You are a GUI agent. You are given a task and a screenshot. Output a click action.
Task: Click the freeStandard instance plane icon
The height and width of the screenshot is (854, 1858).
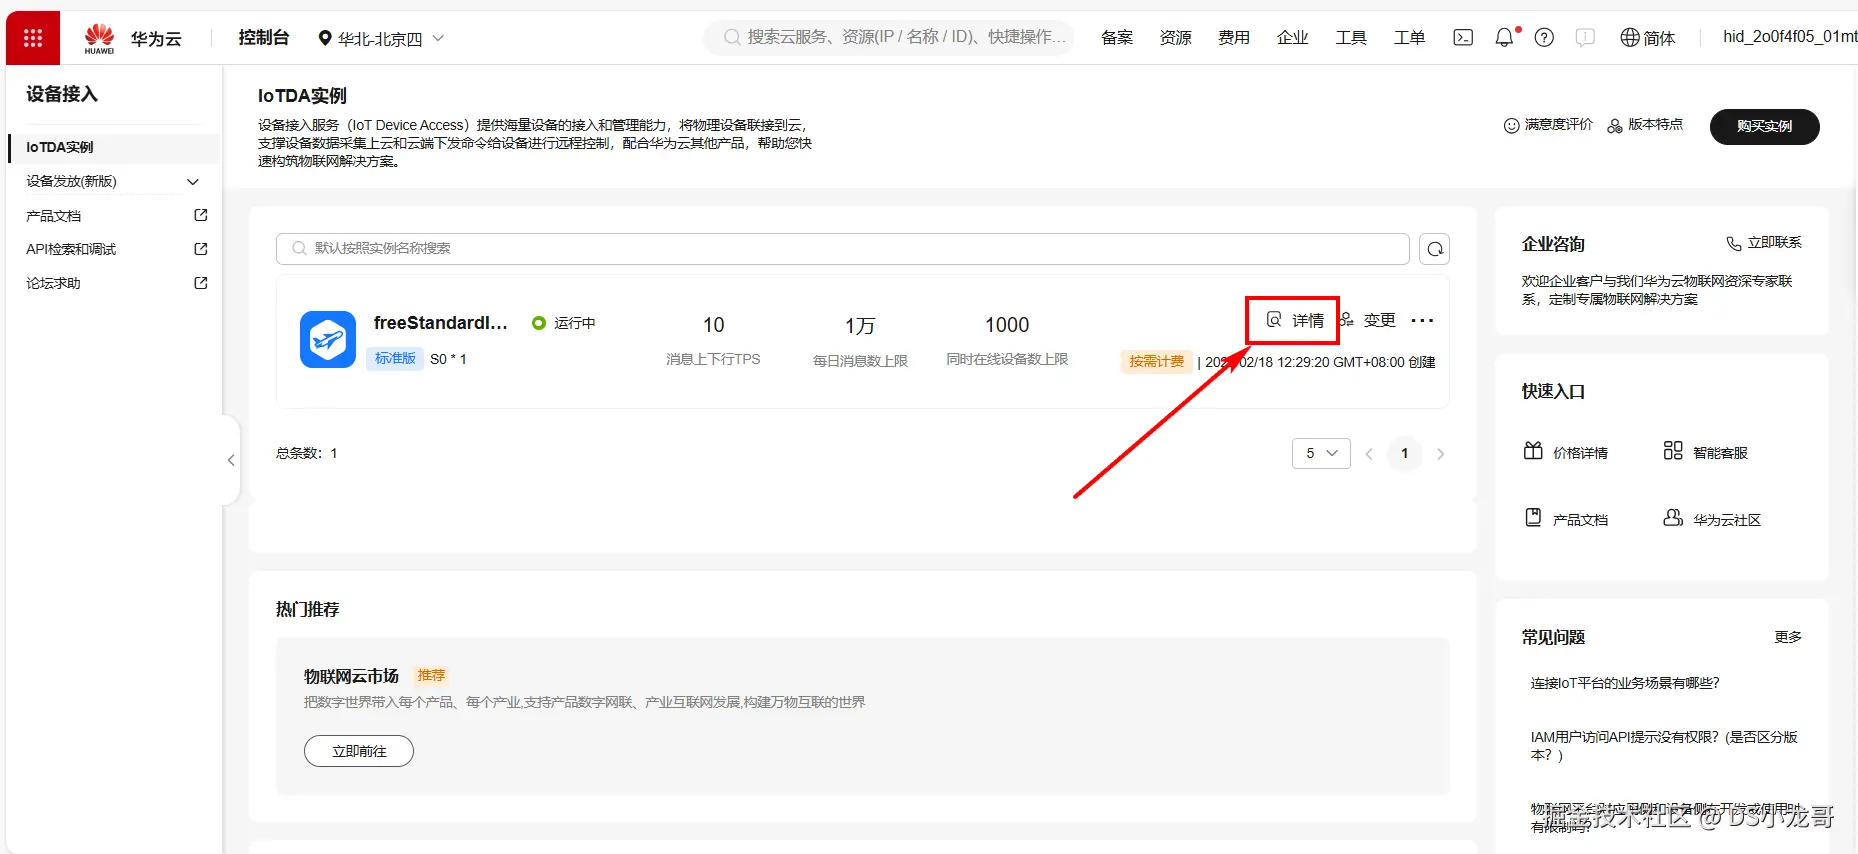(328, 339)
